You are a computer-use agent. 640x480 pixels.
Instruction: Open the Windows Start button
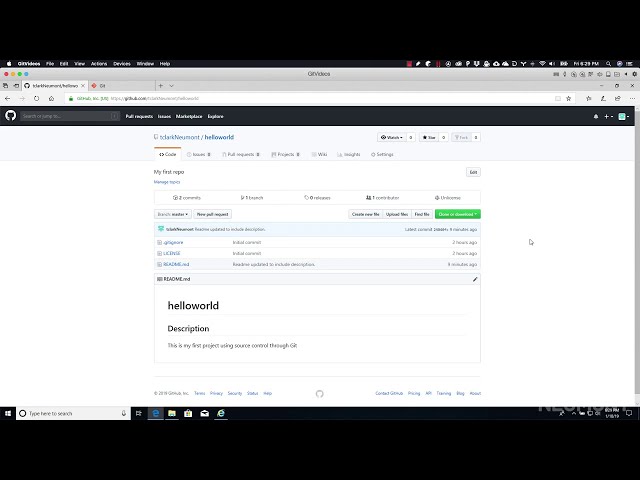coord(8,413)
